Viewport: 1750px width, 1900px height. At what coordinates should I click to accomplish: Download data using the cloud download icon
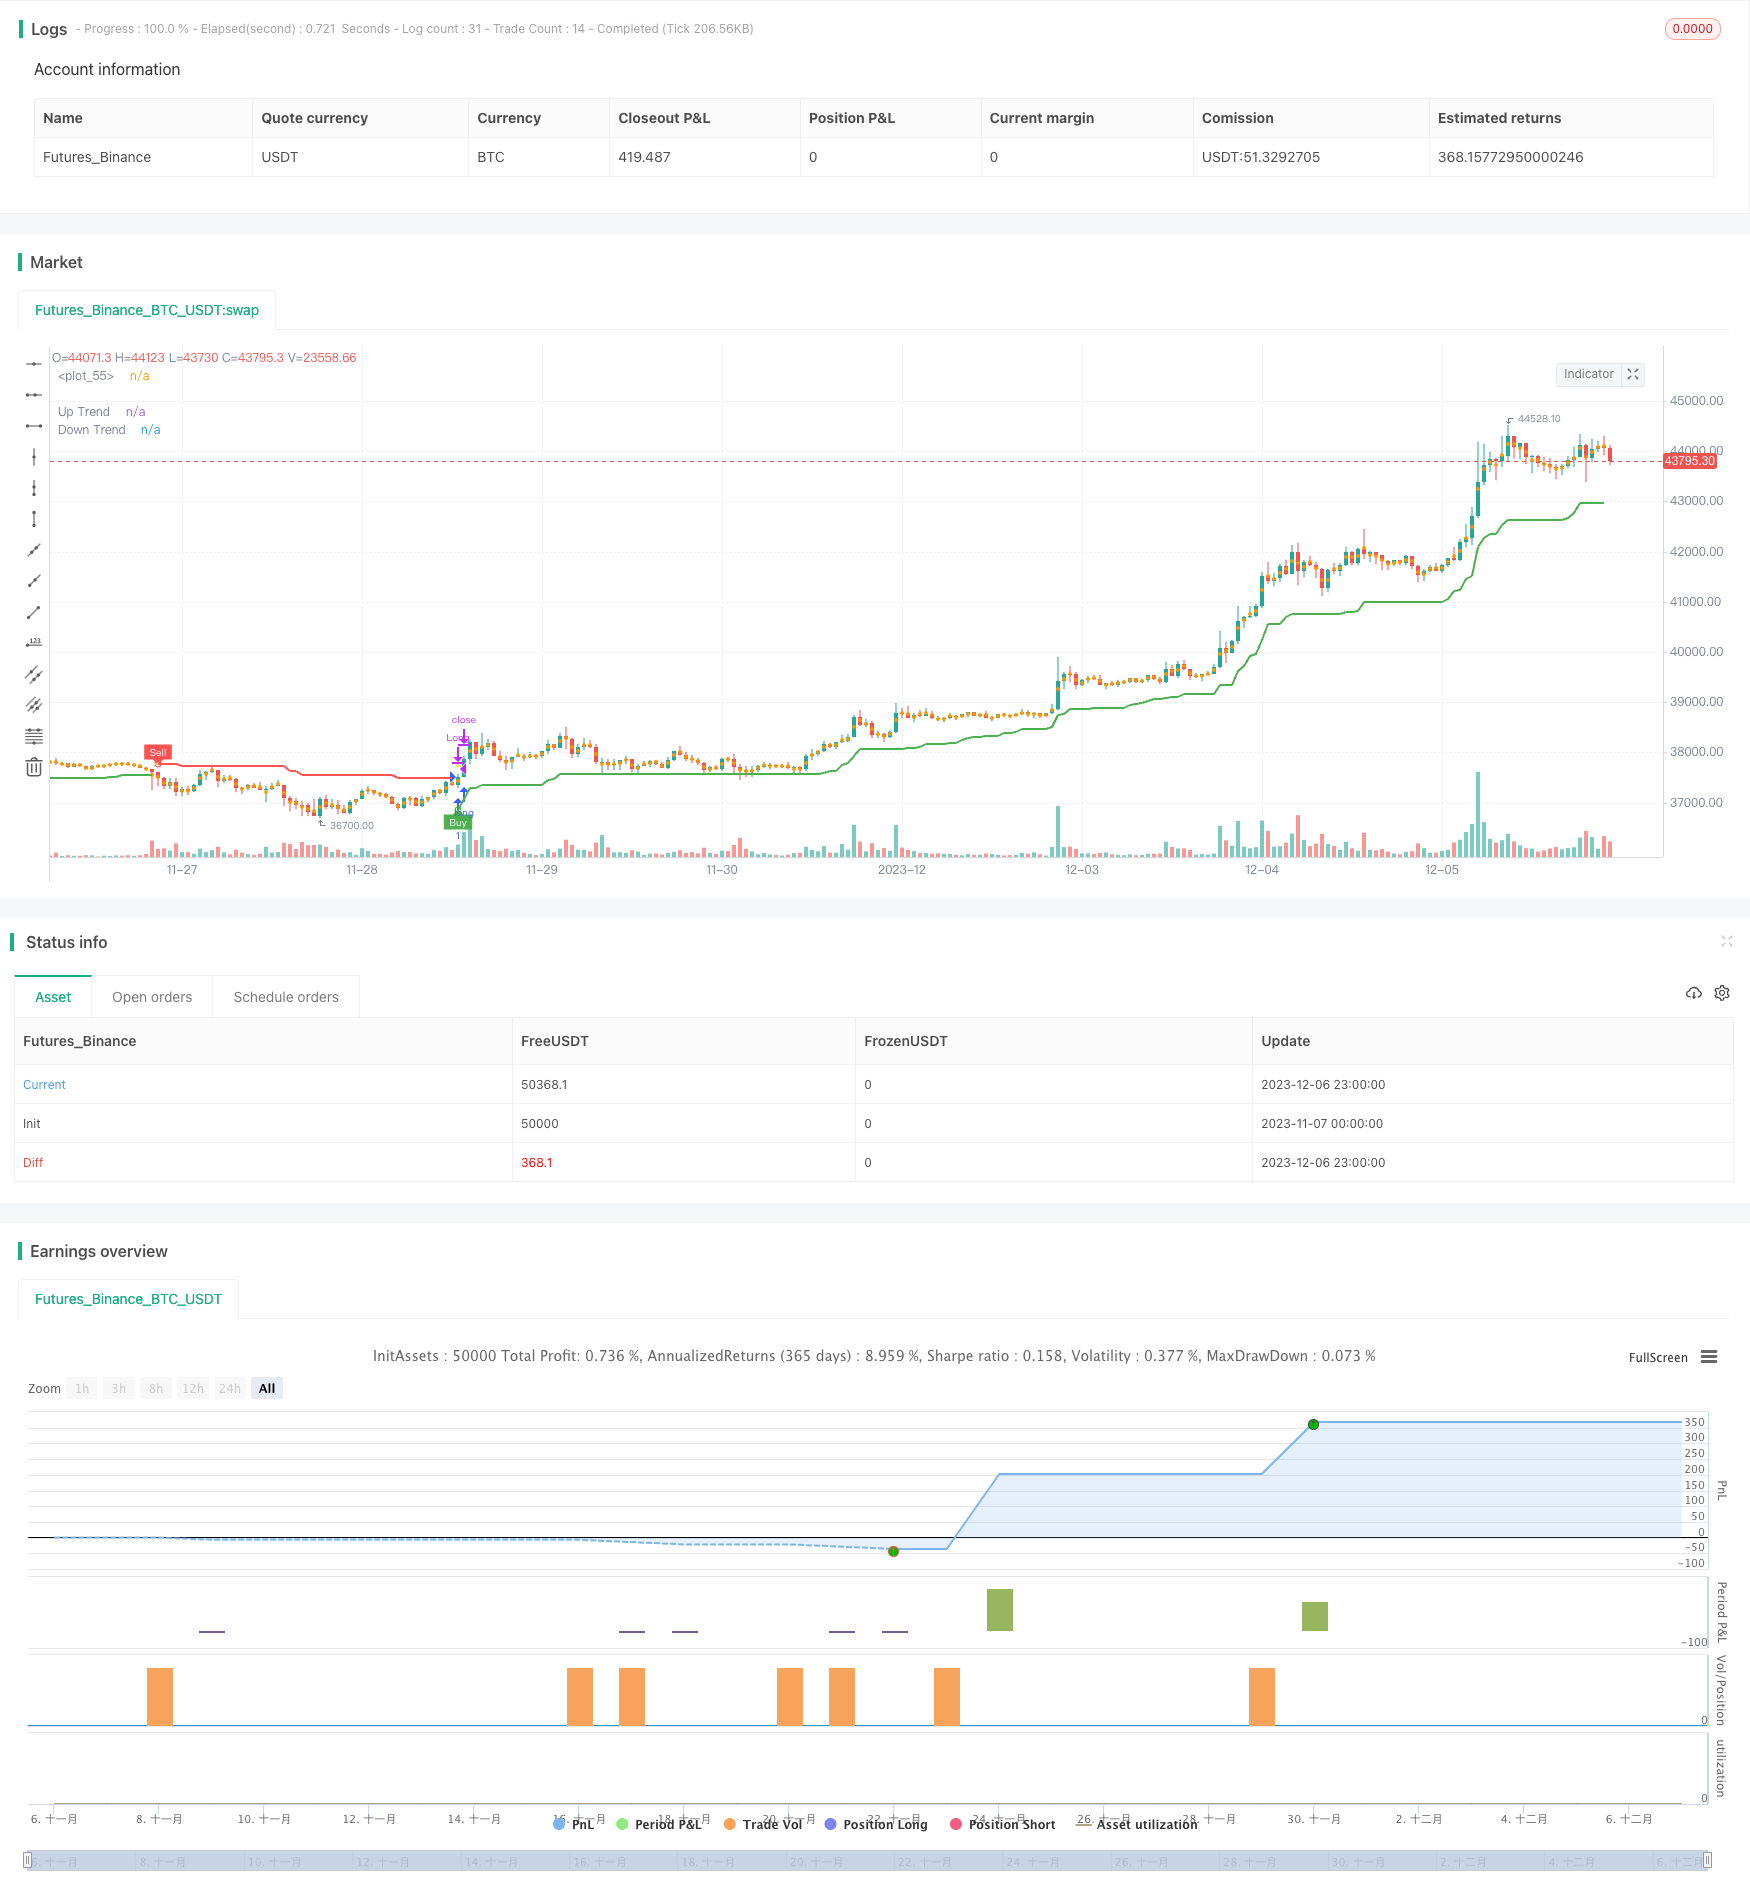click(1693, 993)
